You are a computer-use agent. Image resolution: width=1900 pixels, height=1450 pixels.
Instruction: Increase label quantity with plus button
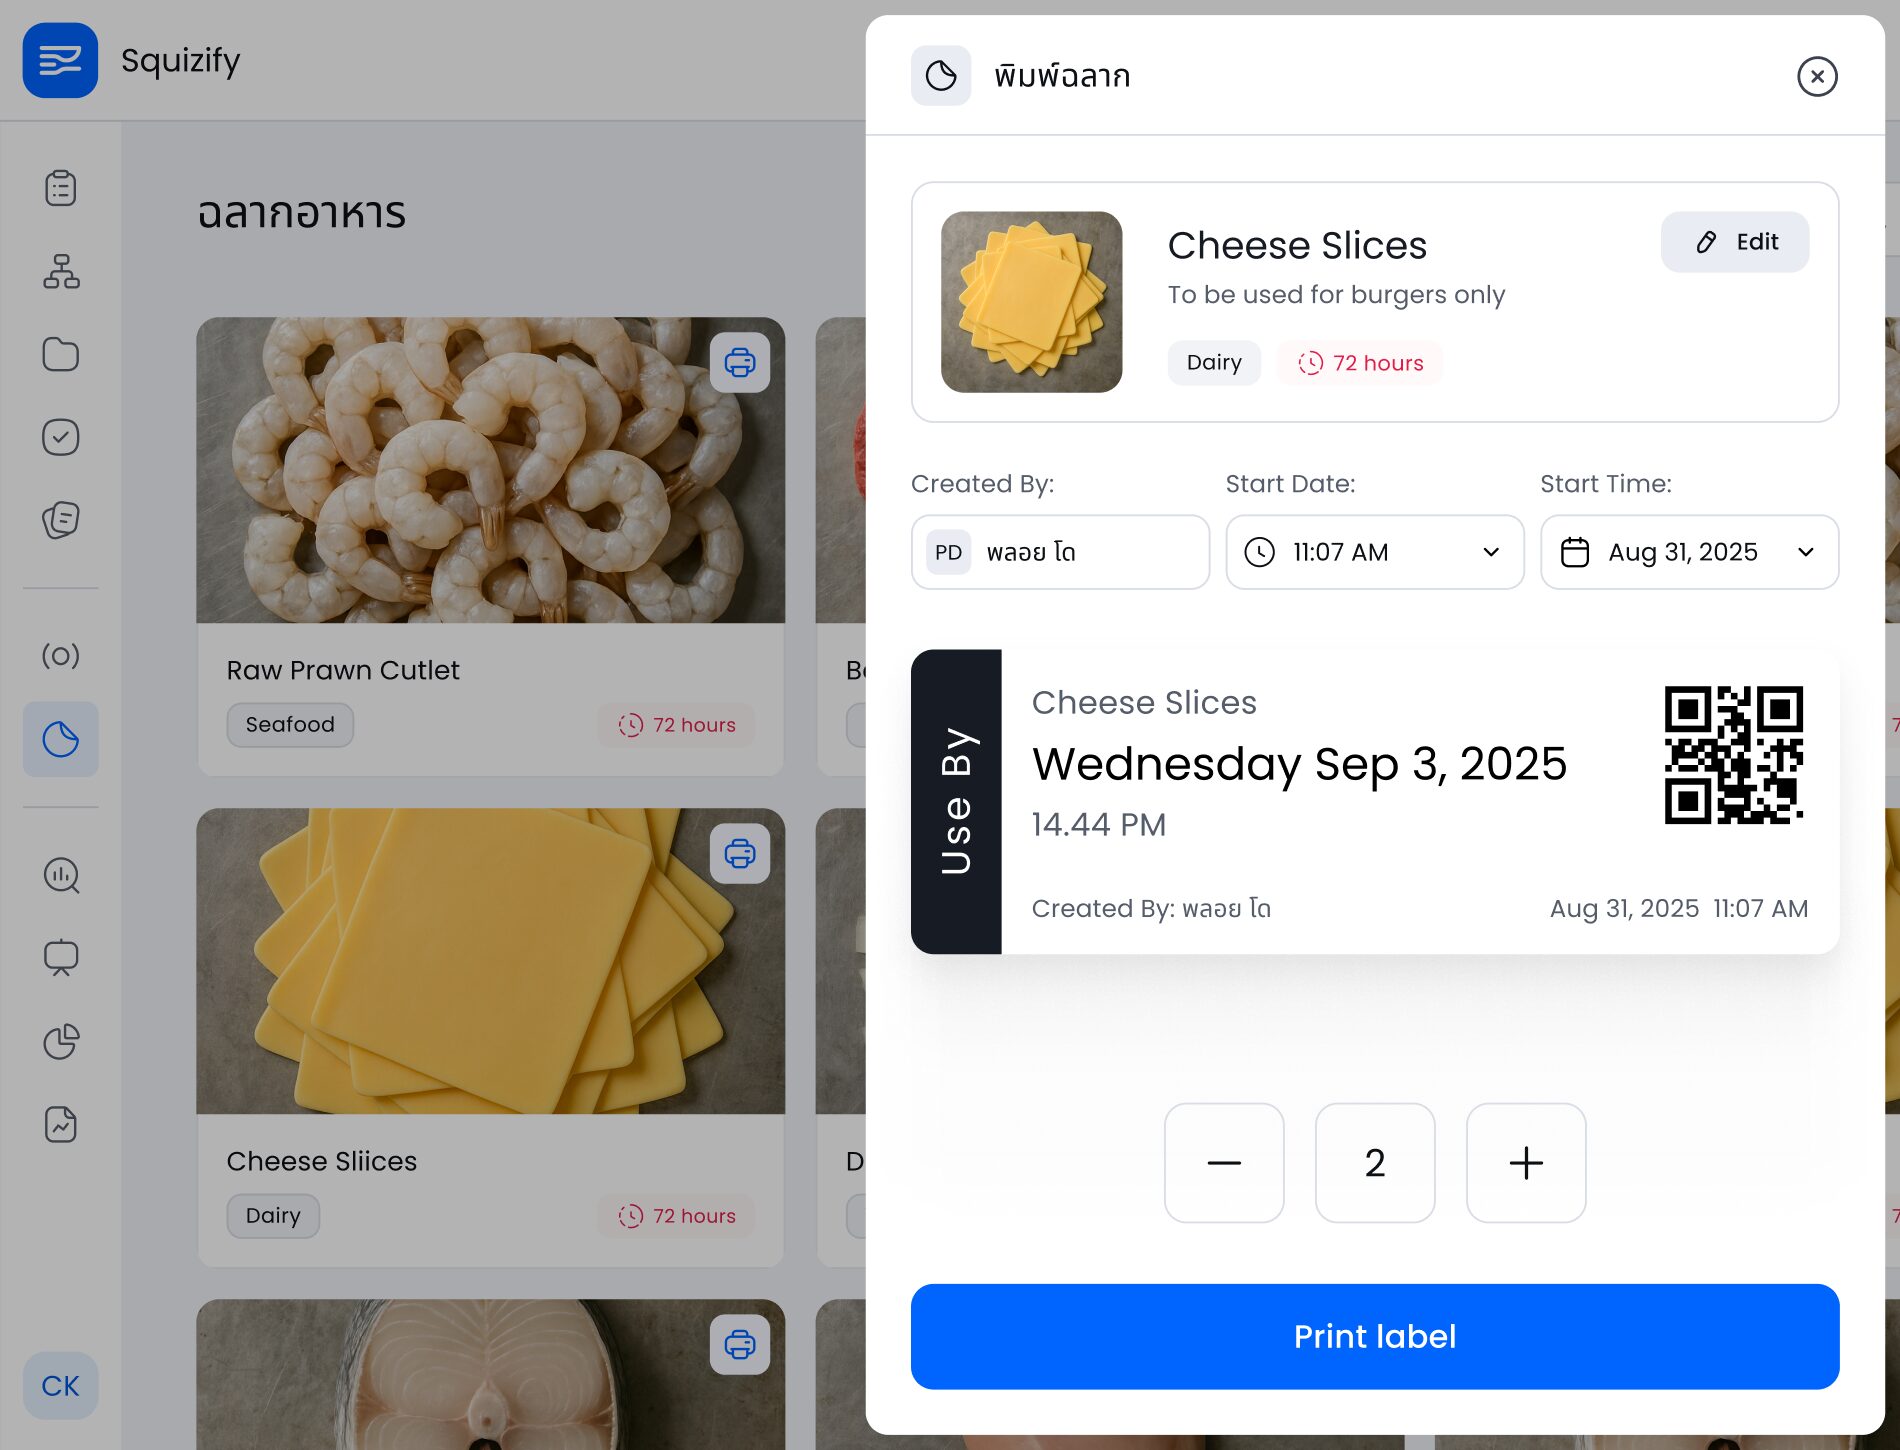click(1526, 1163)
